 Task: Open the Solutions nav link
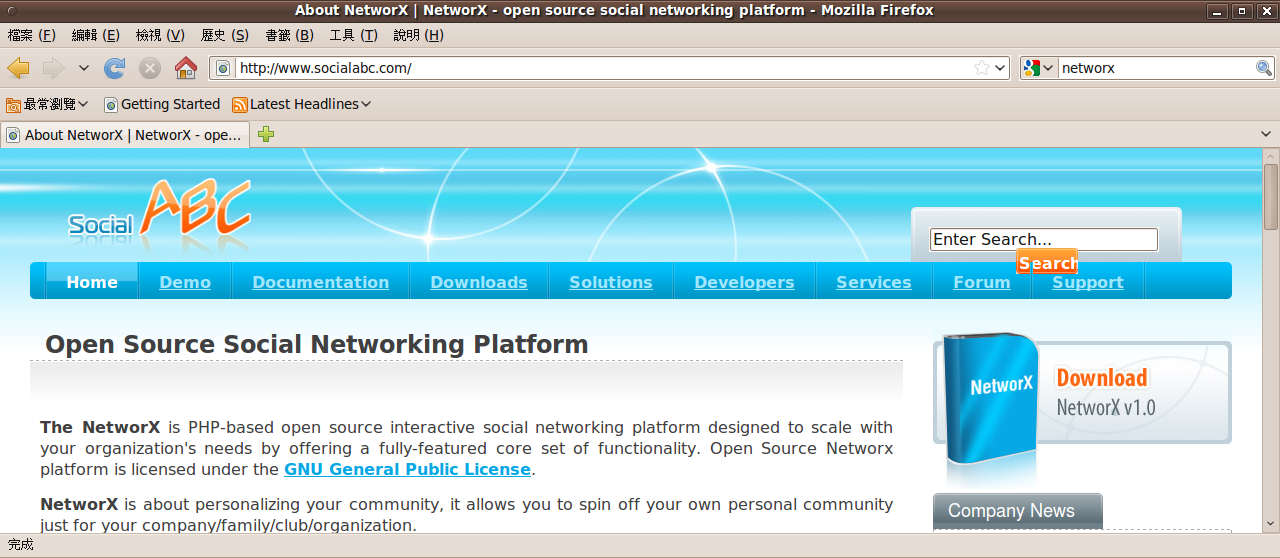click(611, 282)
